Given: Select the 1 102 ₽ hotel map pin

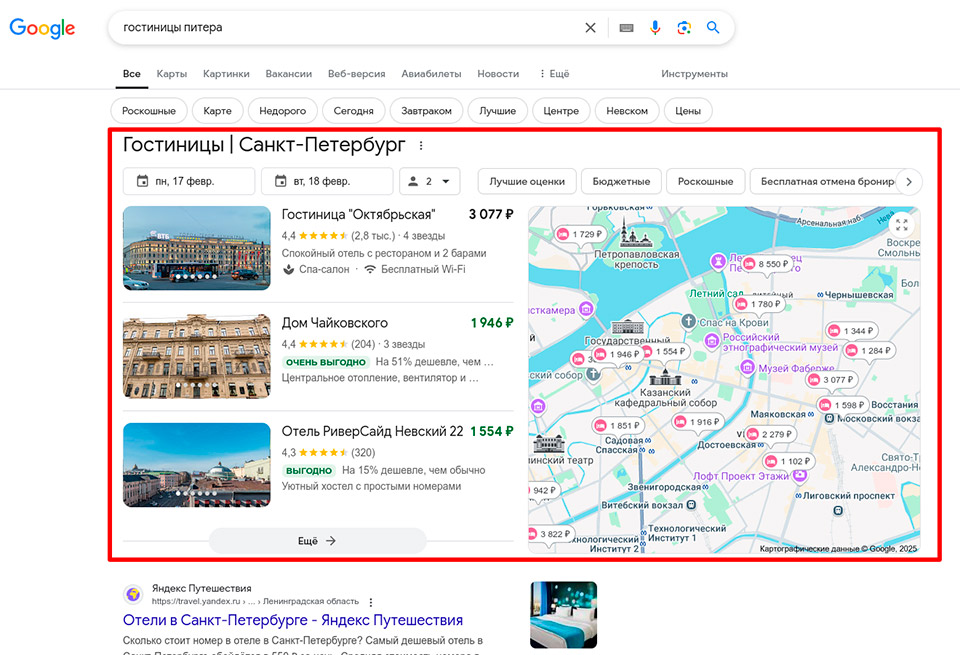Looking at the screenshot, I should coord(788,461).
